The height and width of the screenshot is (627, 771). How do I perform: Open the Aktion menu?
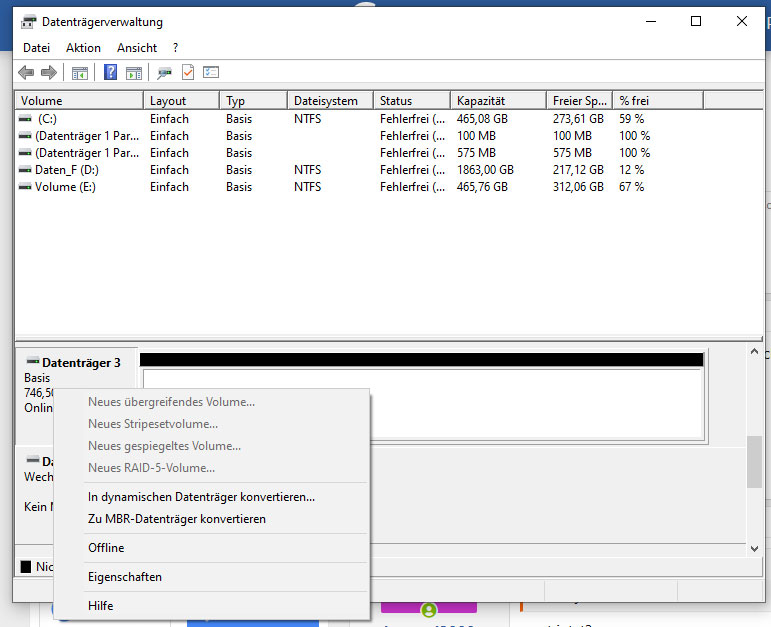pyautogui.click(x=84, y=48)
